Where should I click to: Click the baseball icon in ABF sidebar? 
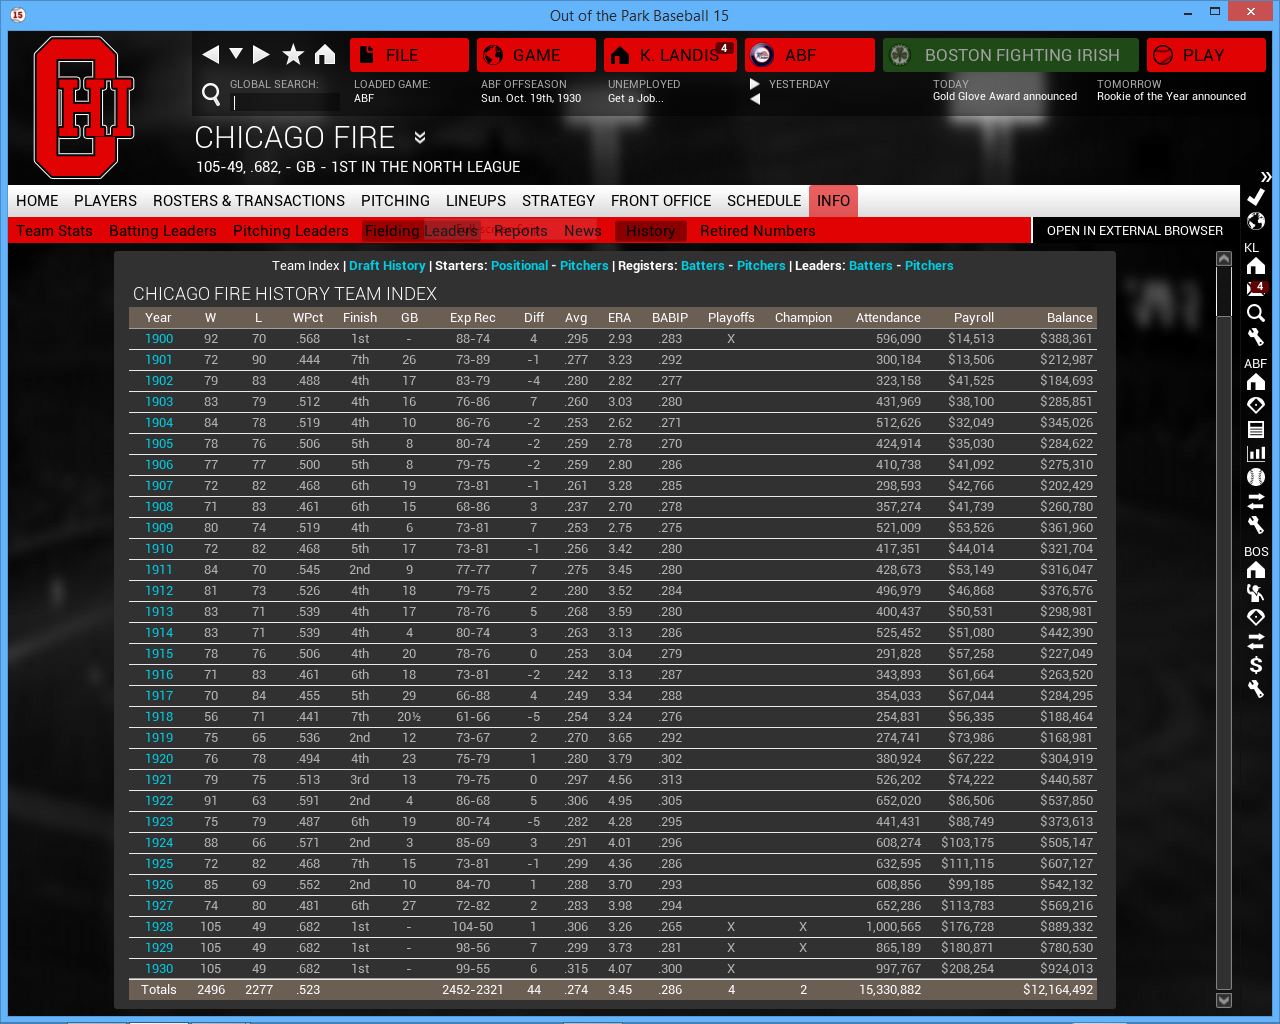(x=1256, y=477)
